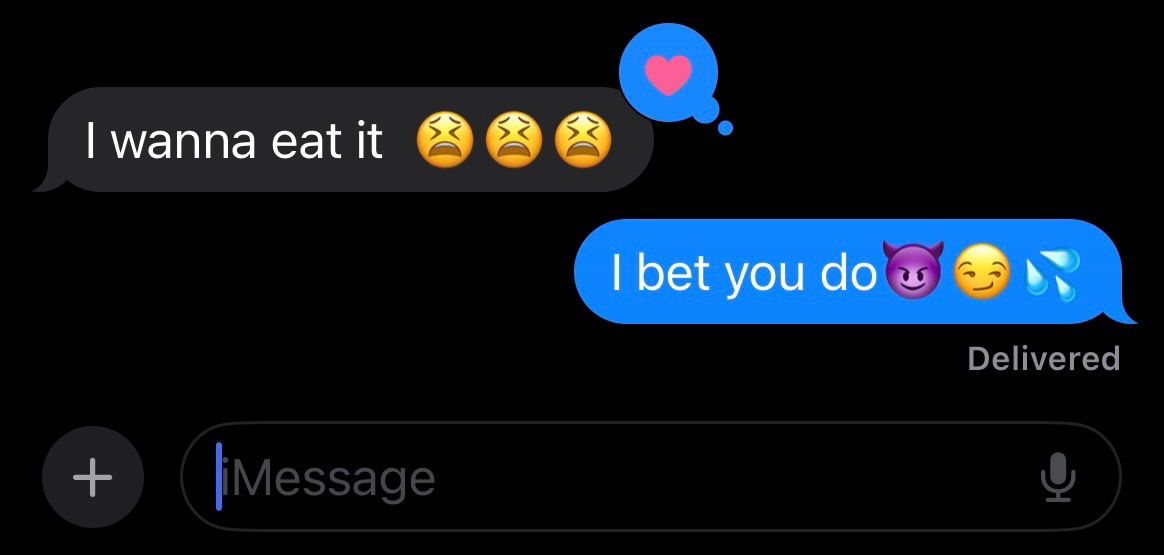Click the iMessage placeholder text
This screenshot has height=555, width=1164.
click(x=329, y=479)
